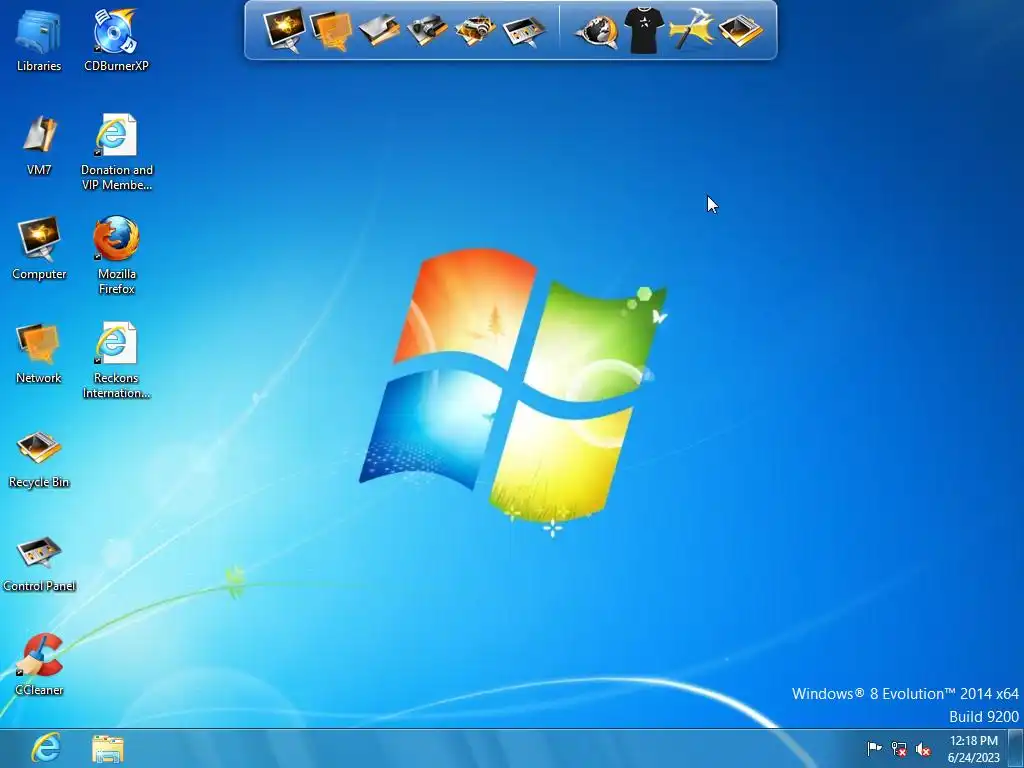1024x768 pixels.
Task: Open the Control Panel desktop icon
Action: pos(39,563)
